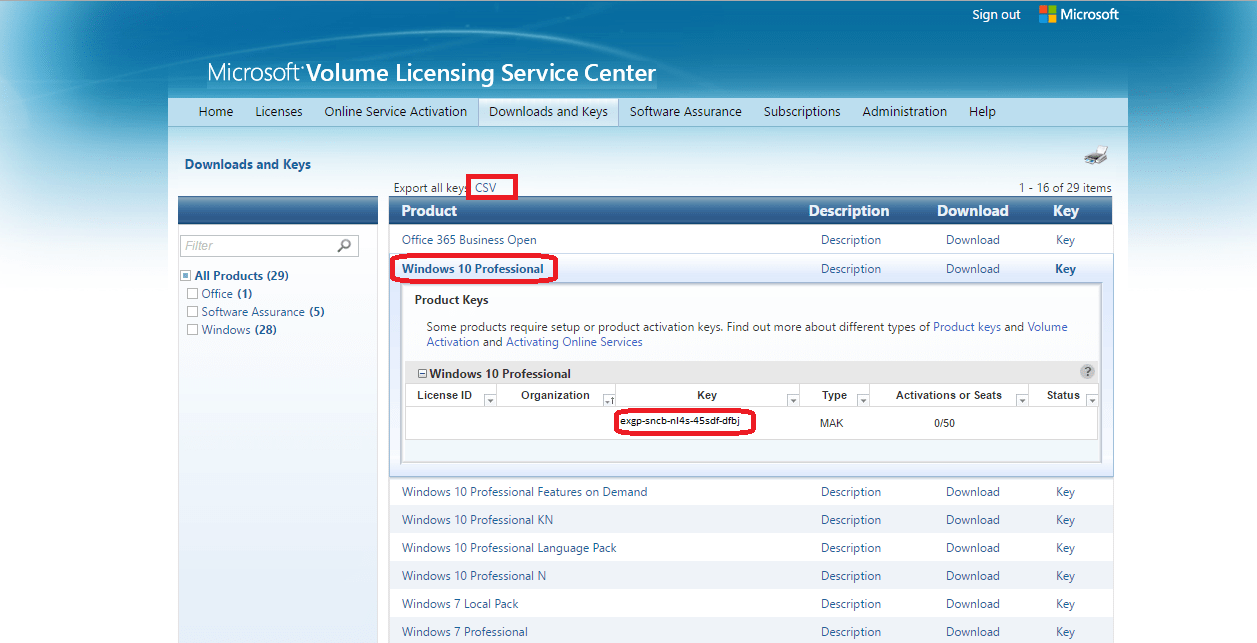
Task: Switch to the Subscriptions navigation tab
Action: pyautogui.click(x=801, y=111)
